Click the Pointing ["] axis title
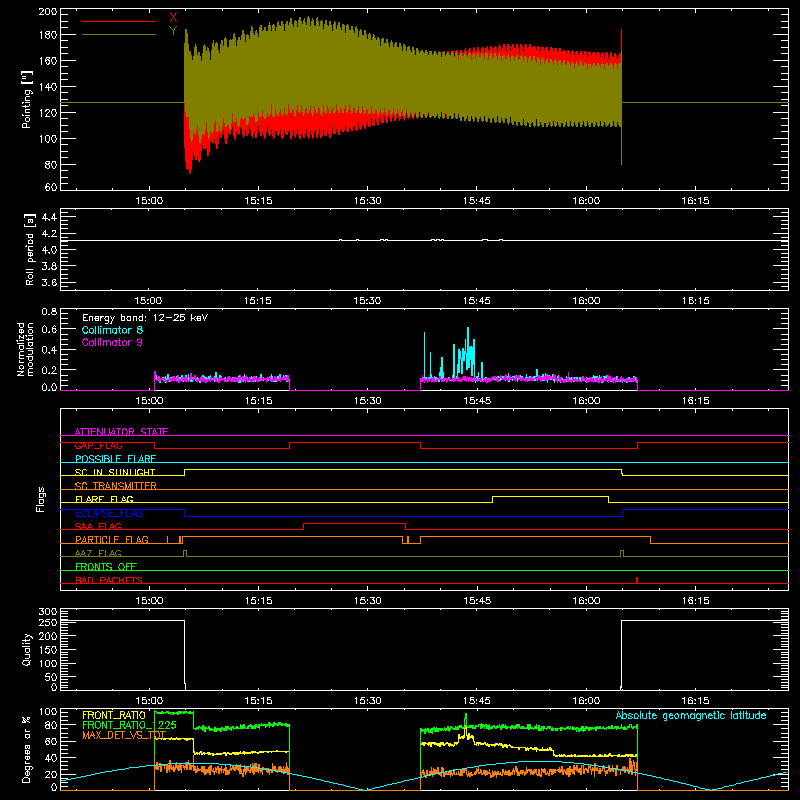 tap(27, 99)
